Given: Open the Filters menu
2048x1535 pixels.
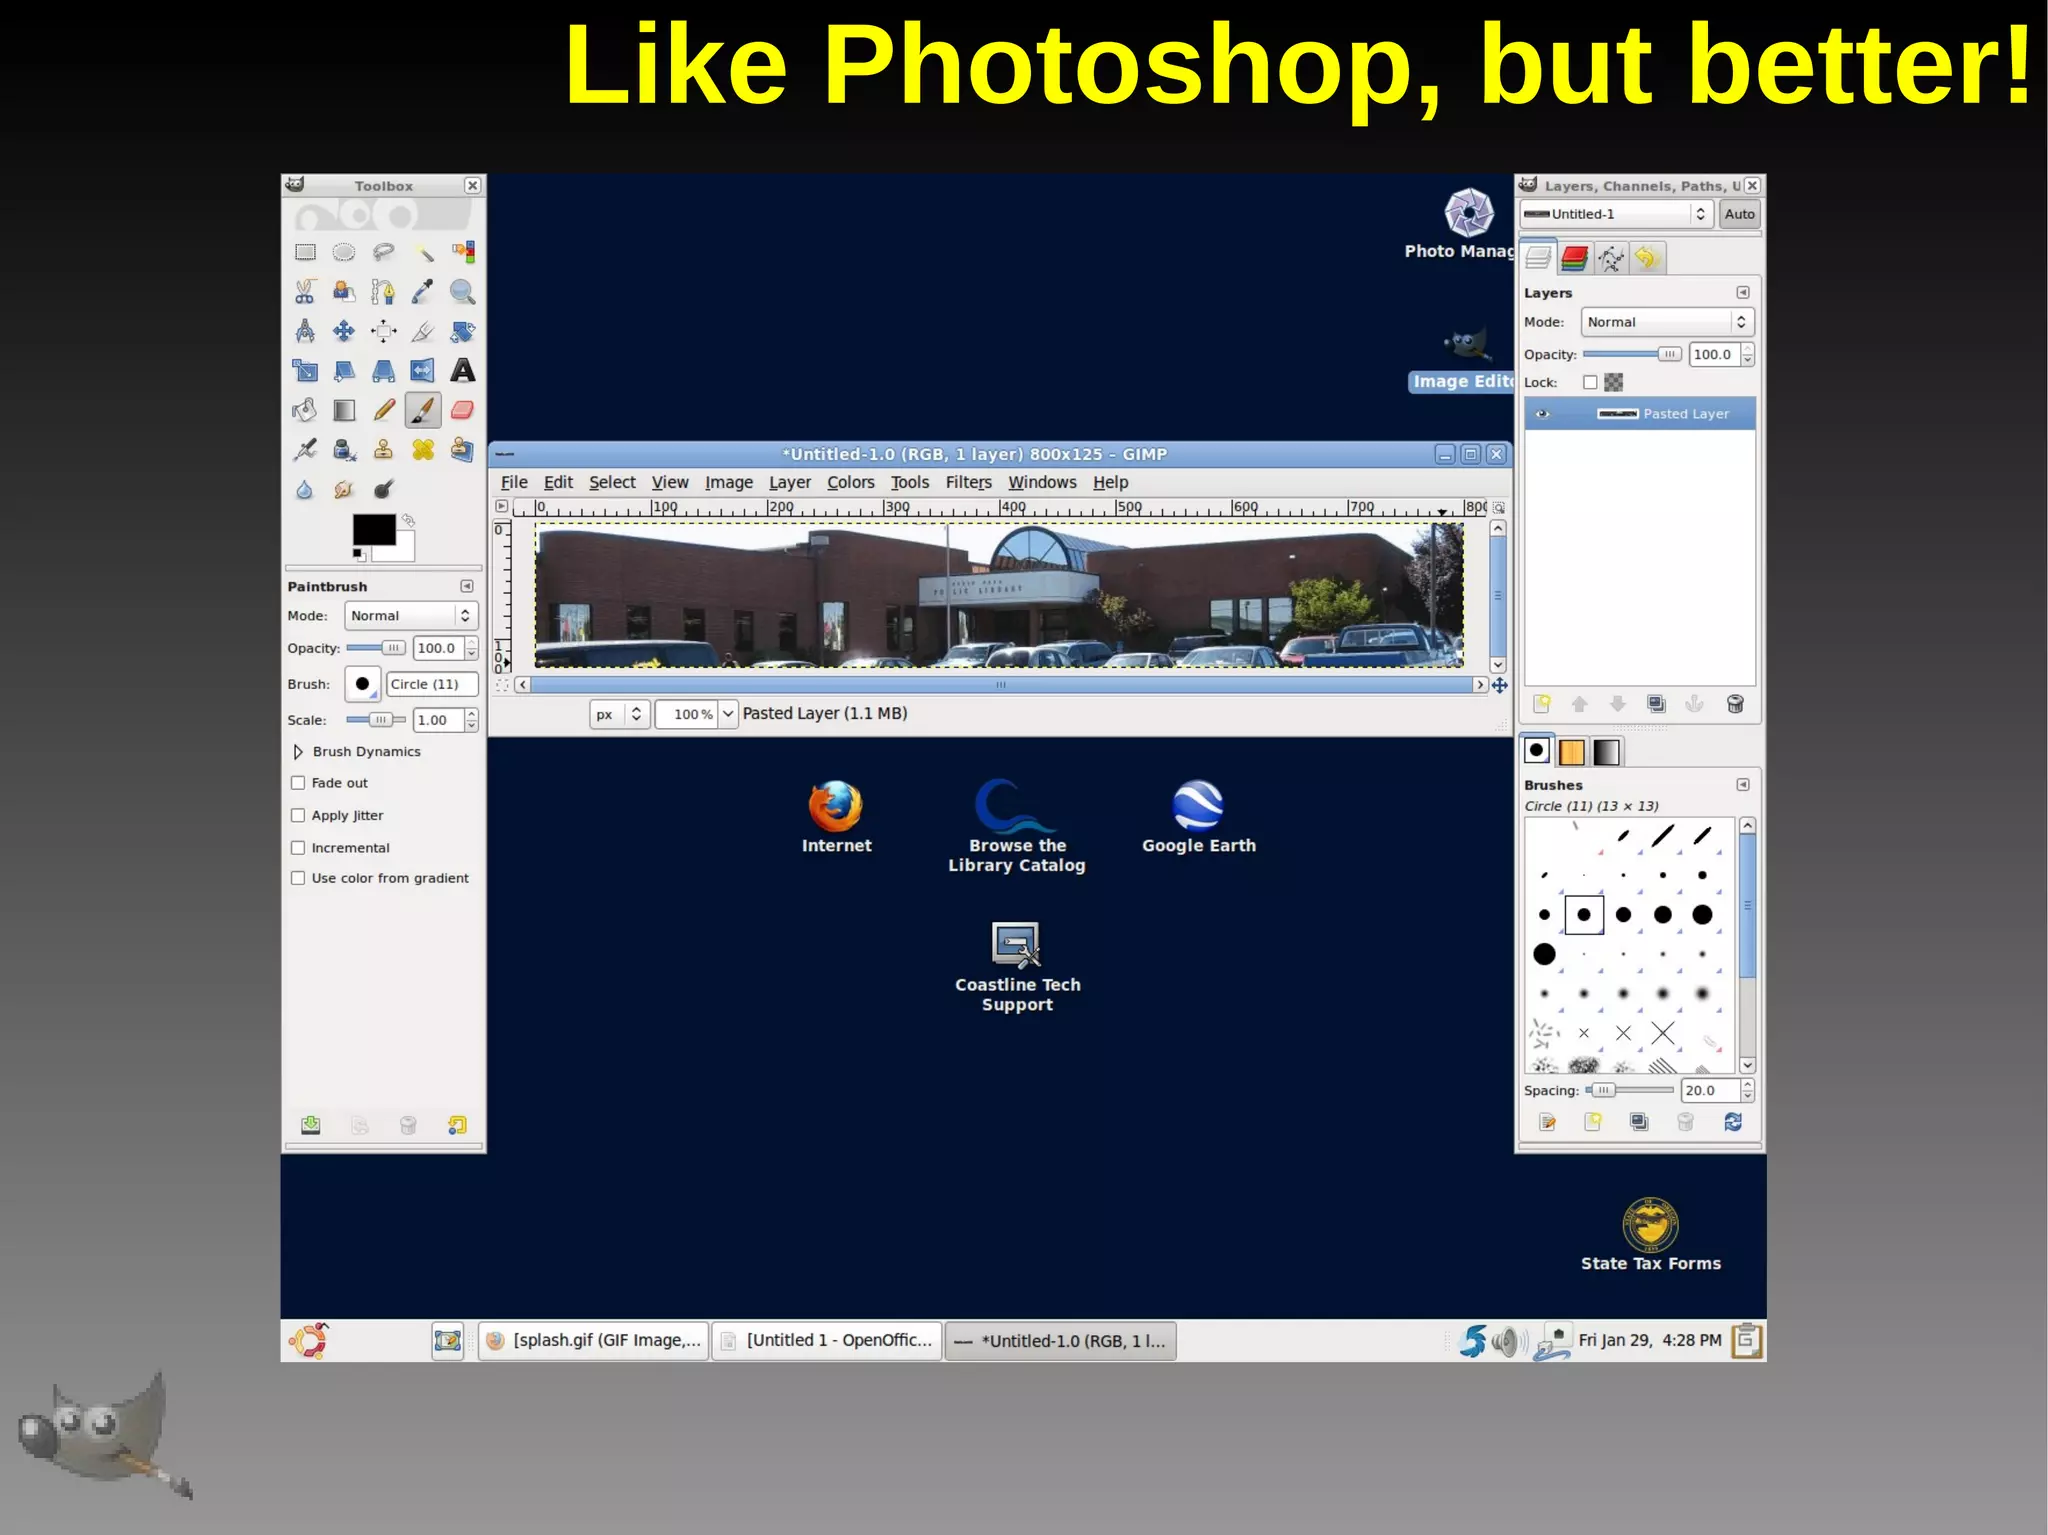Looking at the screenshot, I should [968, 482].
